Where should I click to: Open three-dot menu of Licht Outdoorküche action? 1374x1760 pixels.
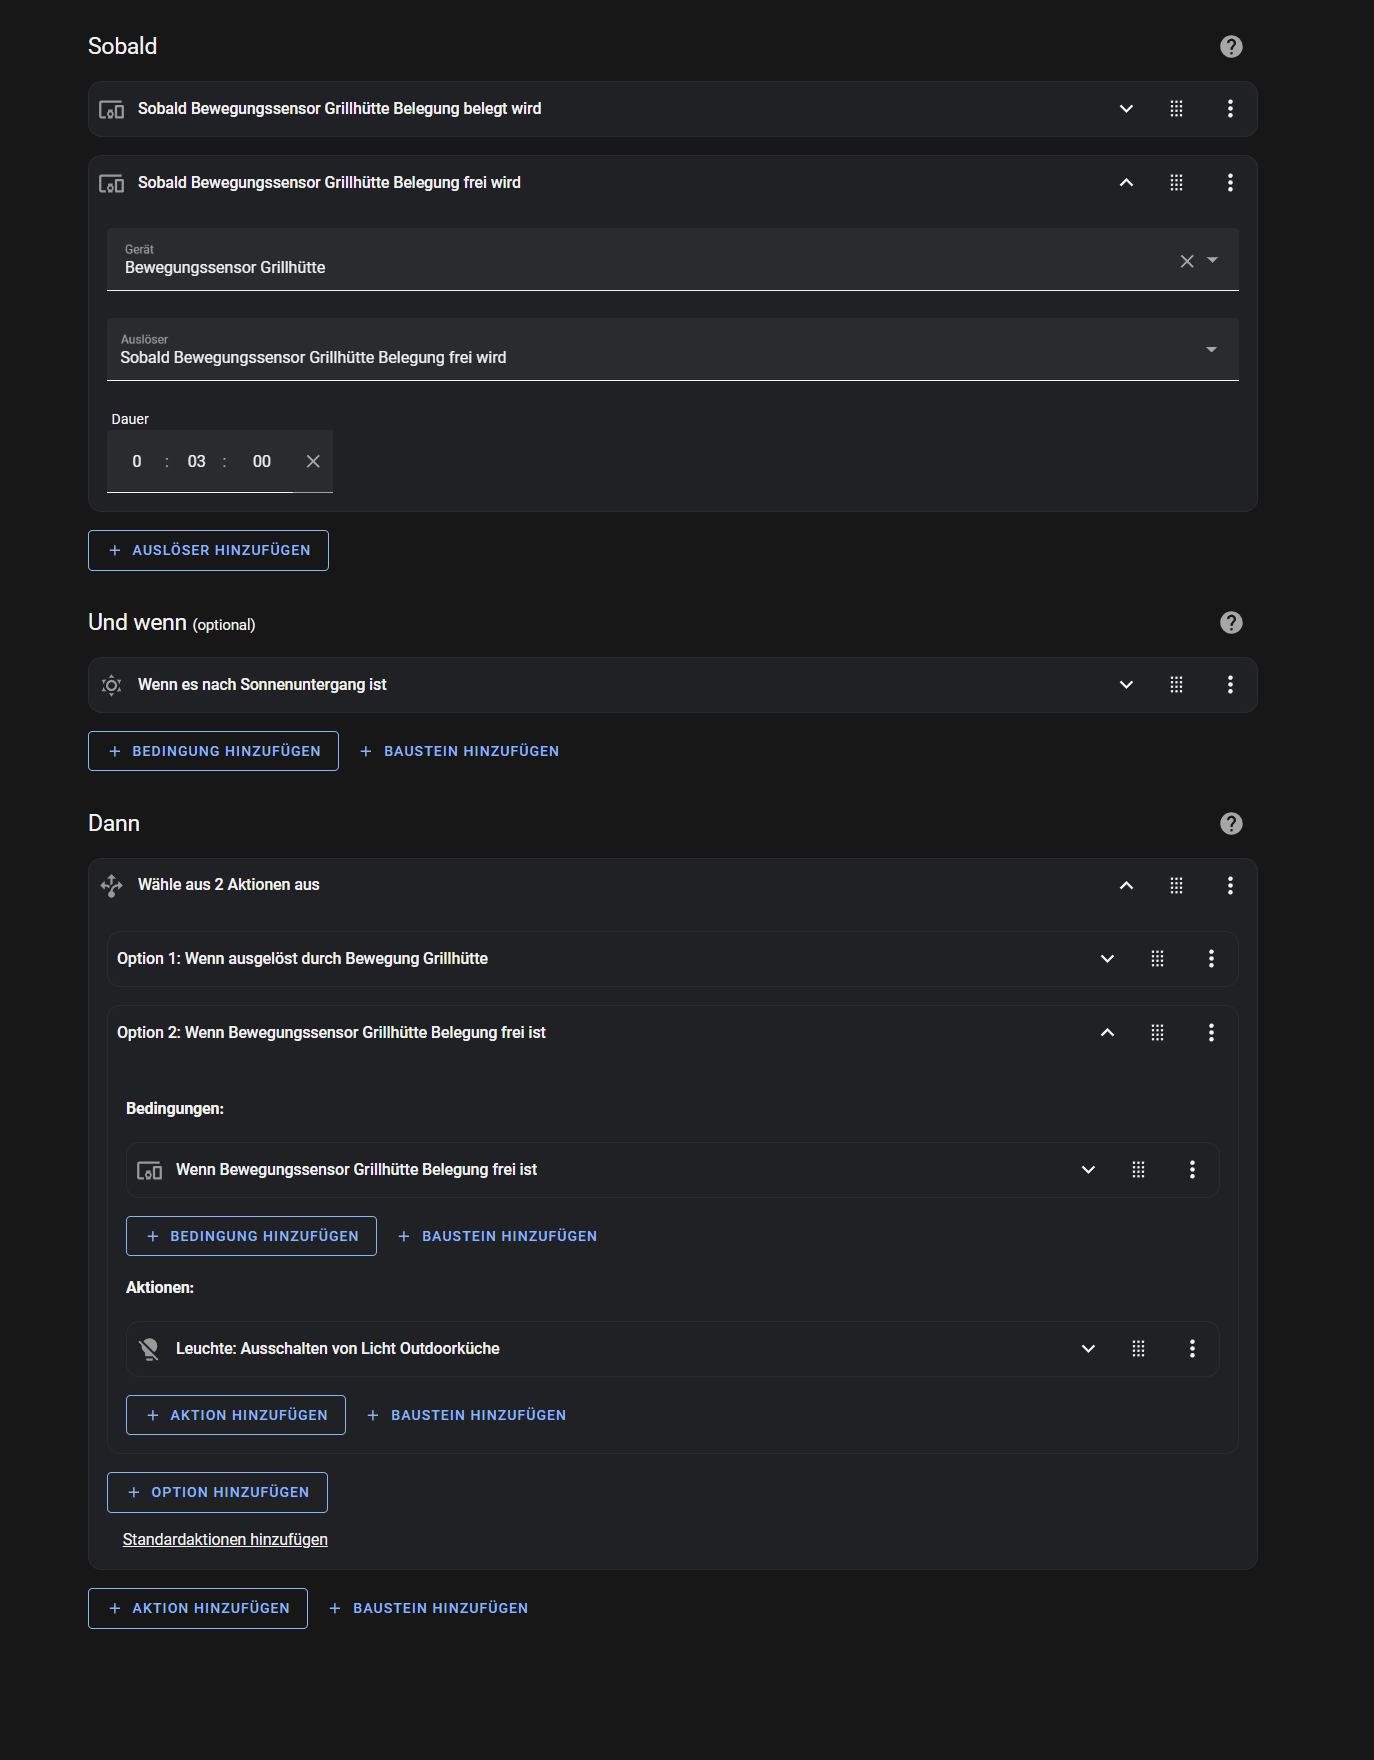tap(1192, 1349)
